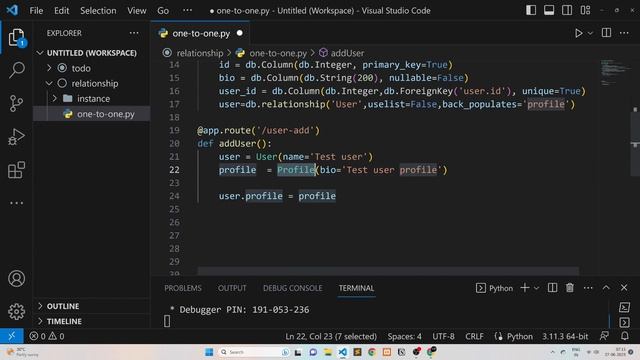Open Source Control view
The image size is (640, 360).
(x=16, y=103)
